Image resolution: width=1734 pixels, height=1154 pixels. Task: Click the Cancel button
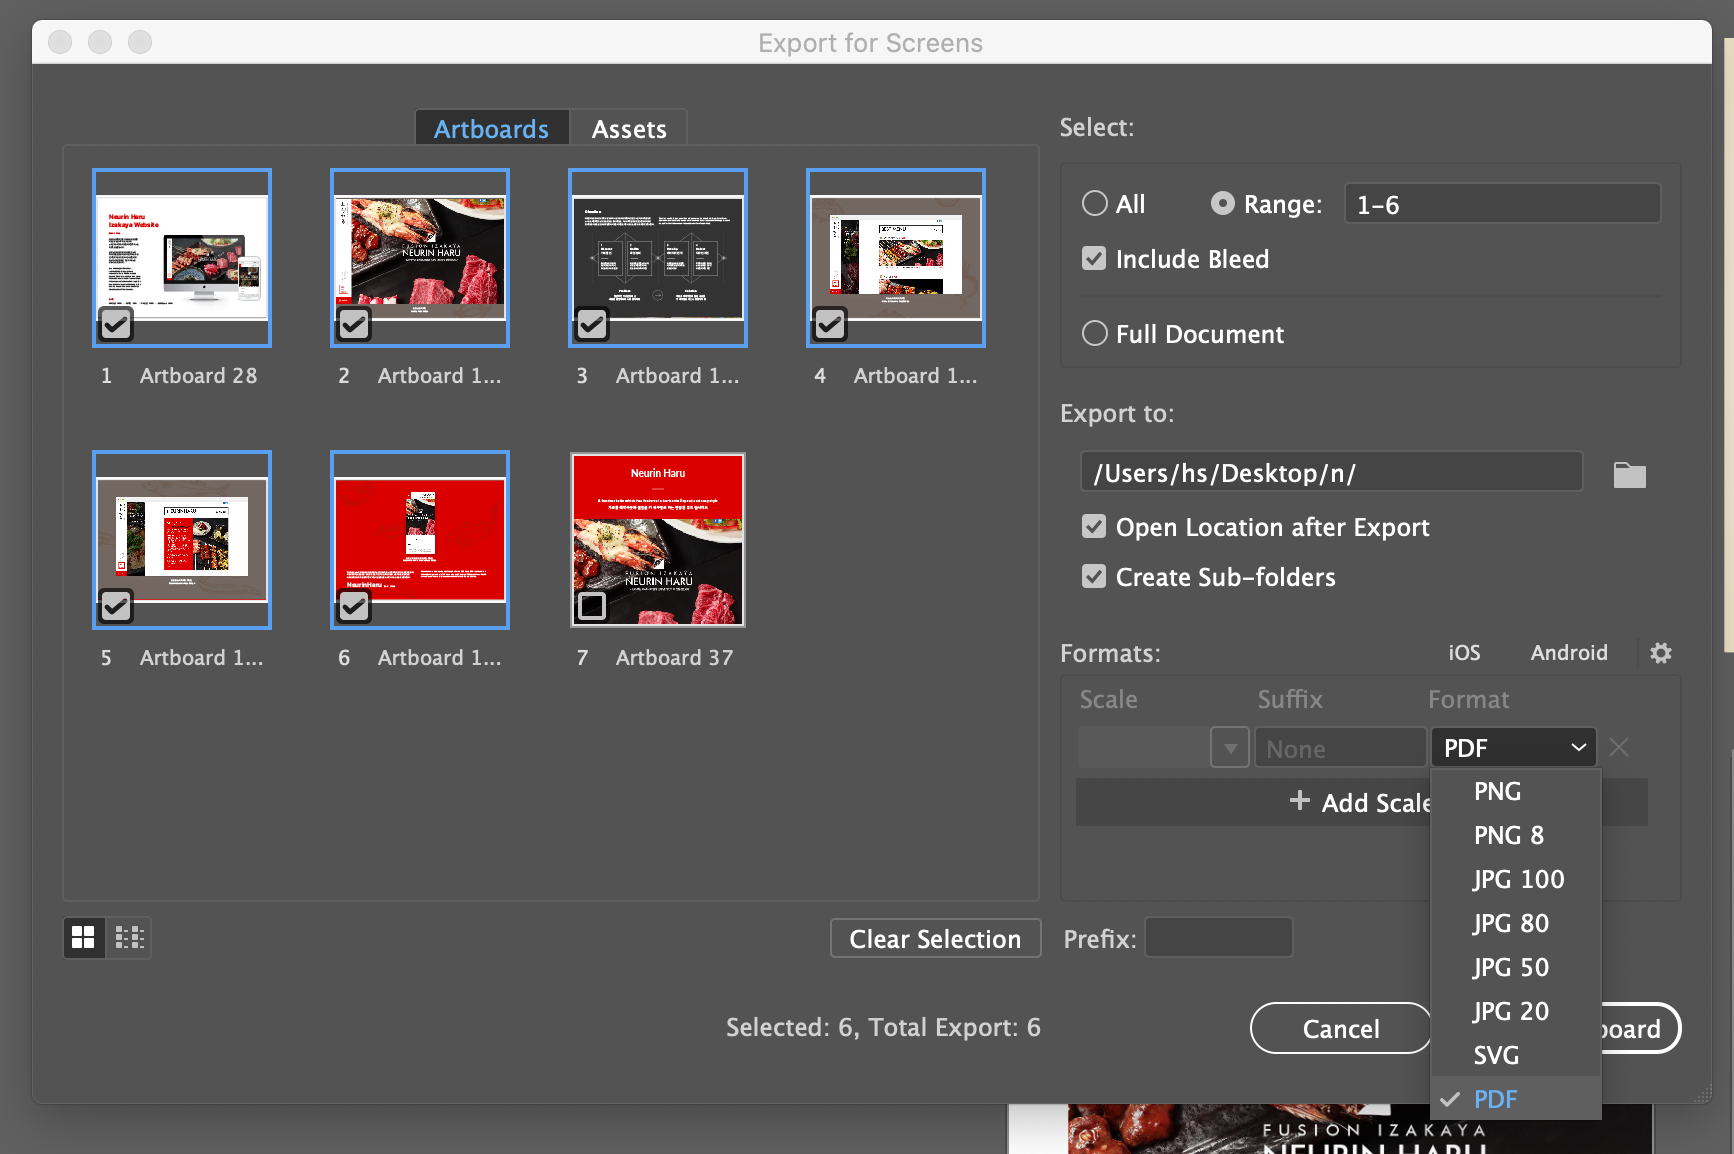pos(1340,1029)
